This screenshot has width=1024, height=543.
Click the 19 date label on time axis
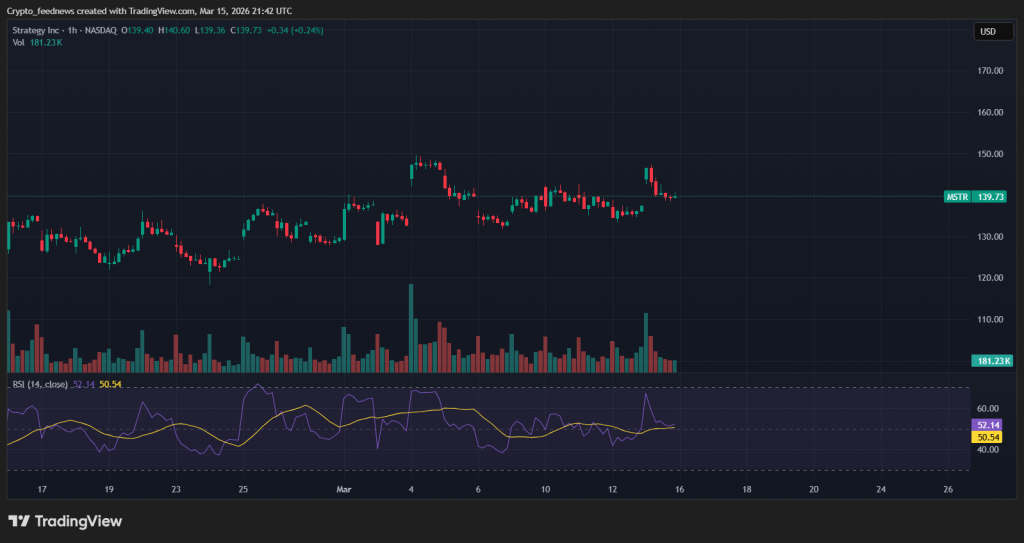point(109,489)
